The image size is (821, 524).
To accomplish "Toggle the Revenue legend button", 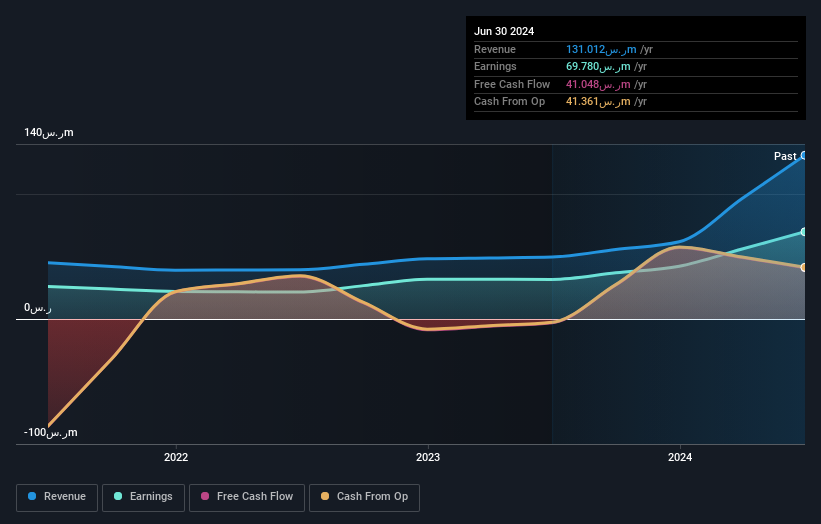I will (x=57, y=497).
